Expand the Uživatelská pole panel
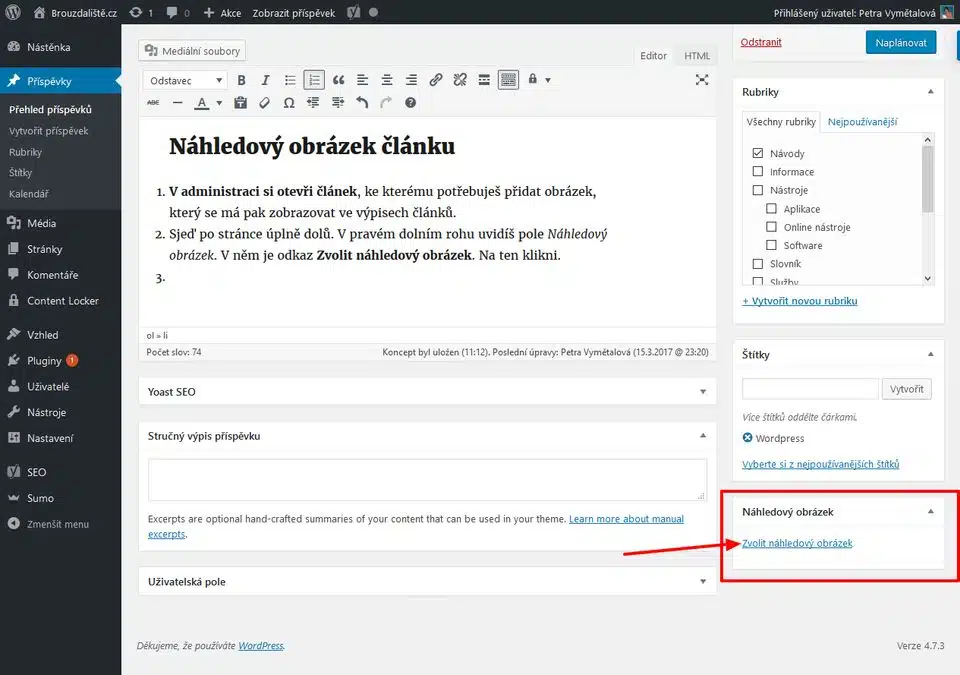Image resolution: width=960 pixels, height=675 pixels. [x=703, y=581]
